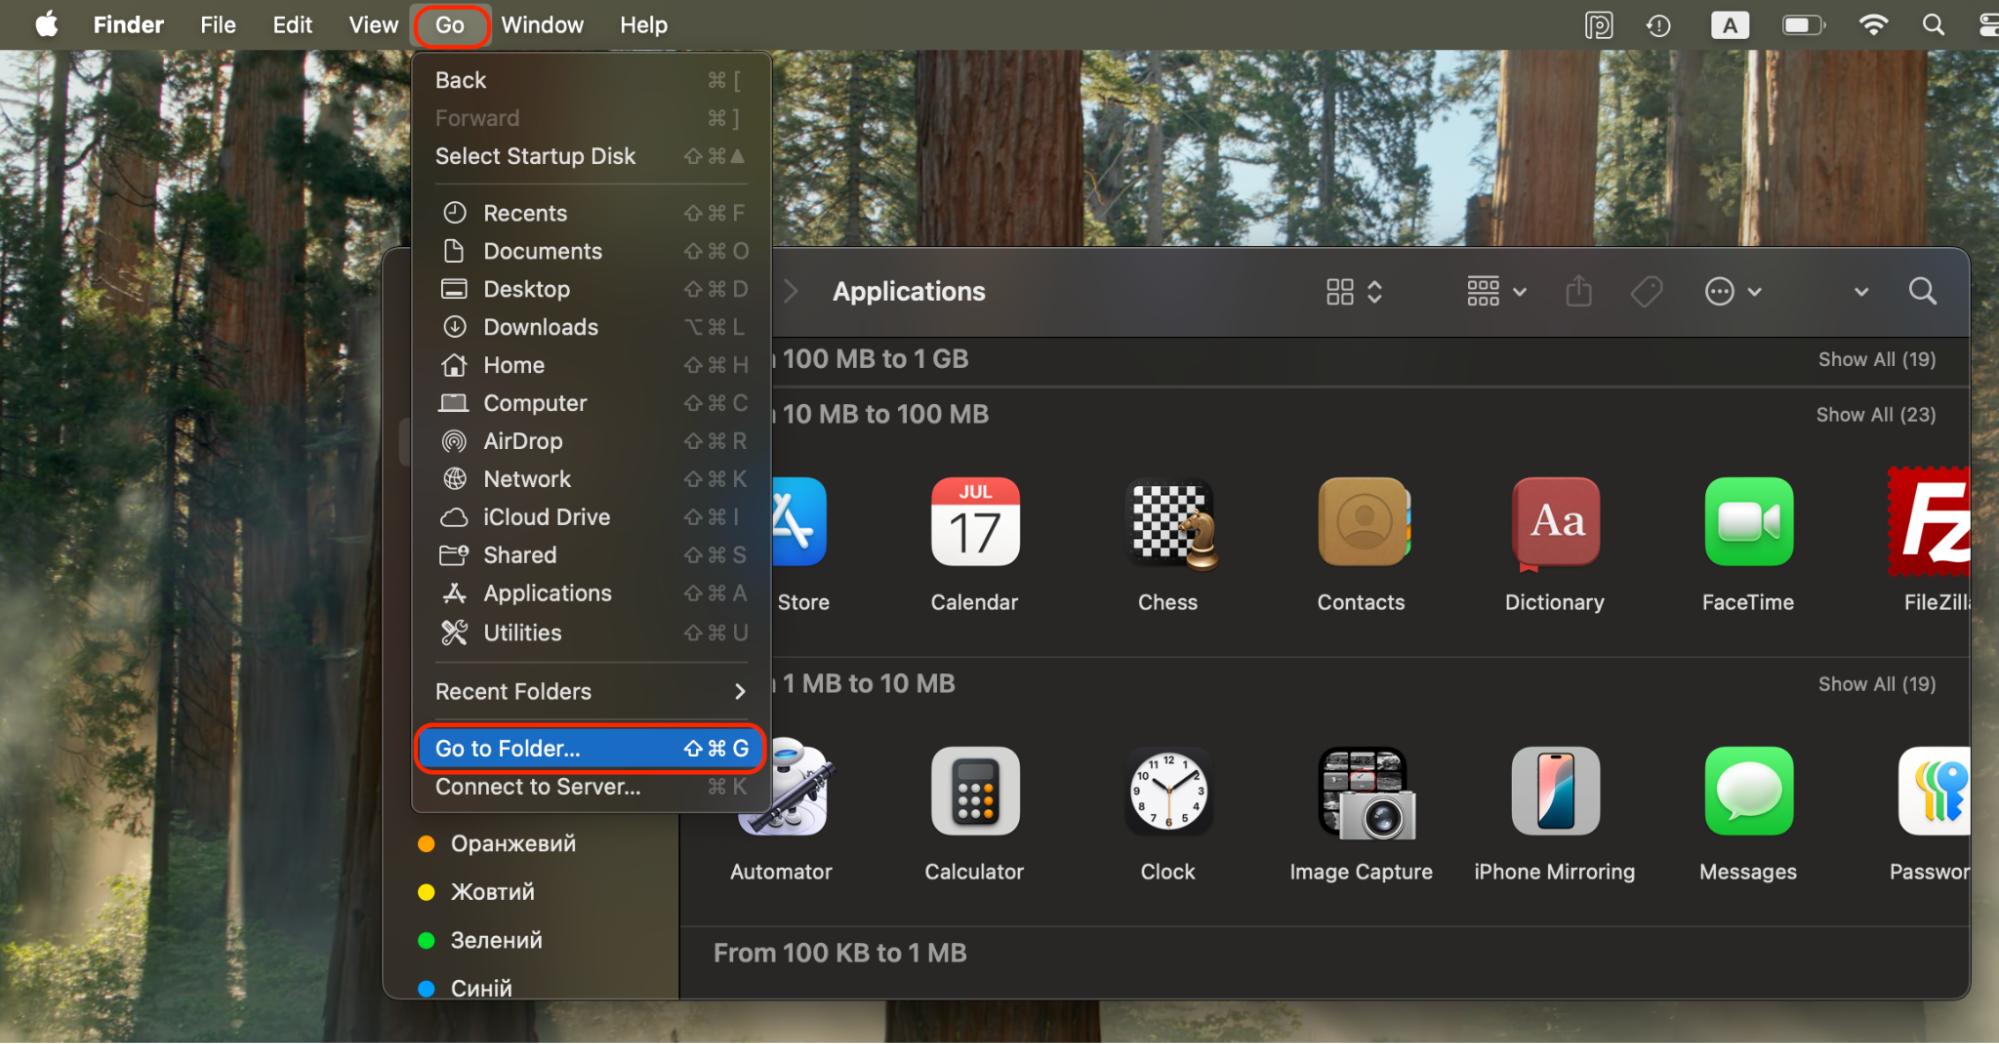Click Show All for 10 MB to 100 MB group
1999x1044 pixels.
[x=1876, y=414]
